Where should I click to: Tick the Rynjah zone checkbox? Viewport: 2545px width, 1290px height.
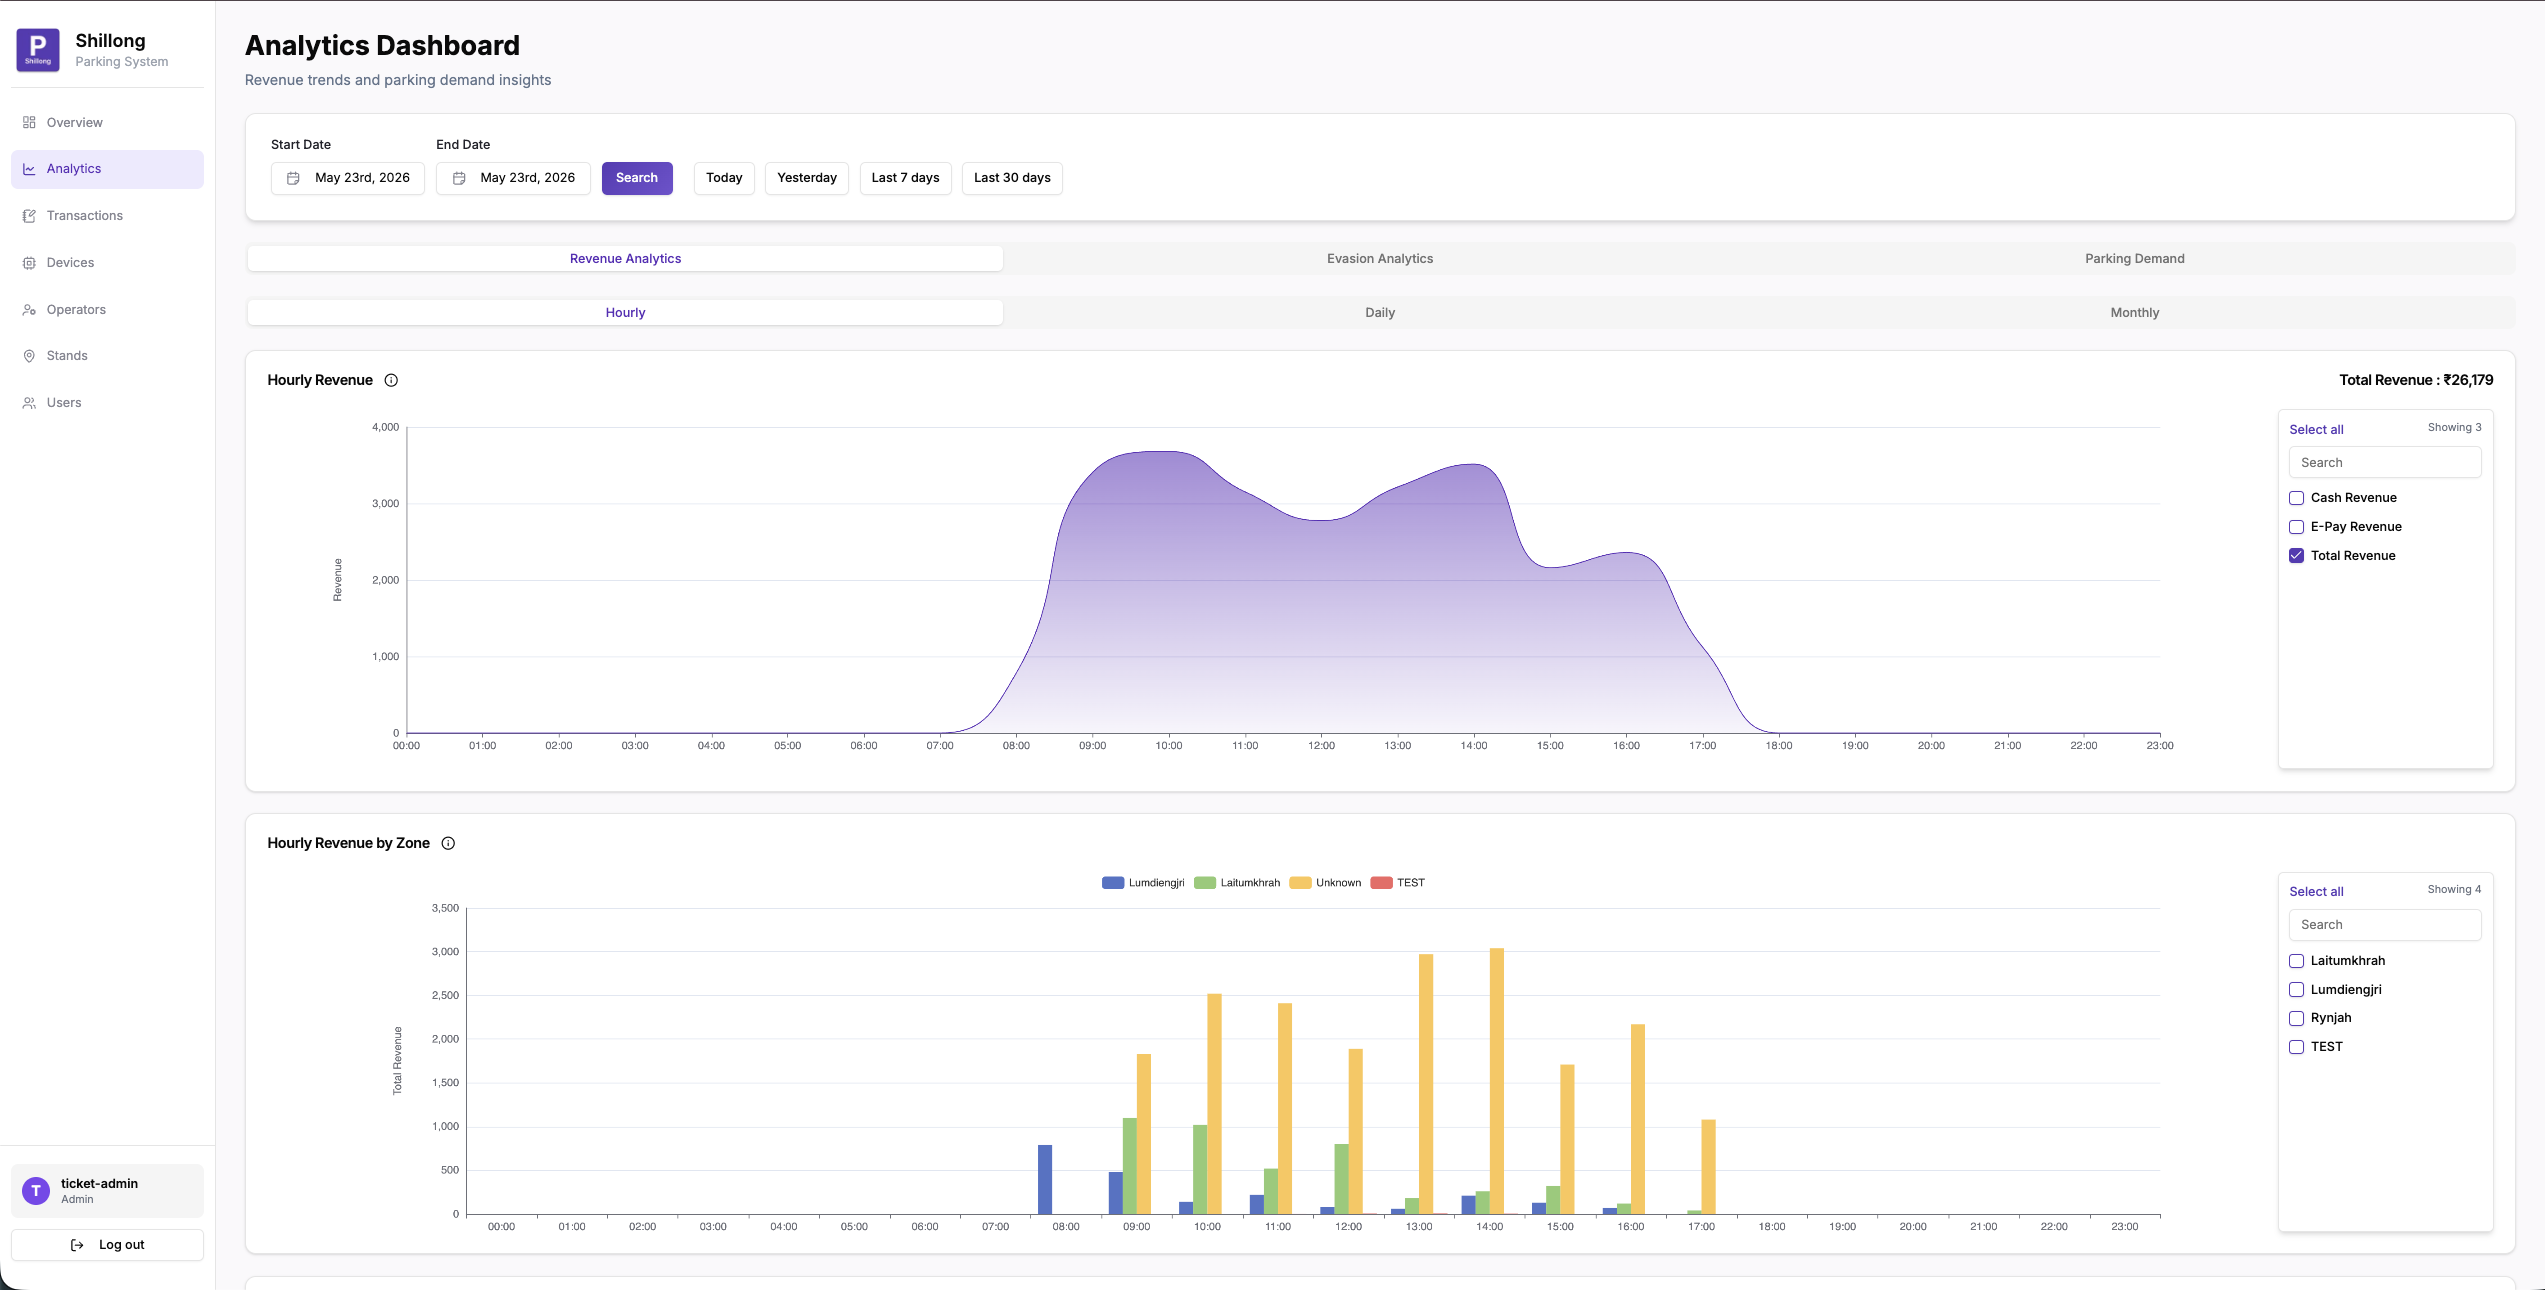(x=2296, y=1018)
